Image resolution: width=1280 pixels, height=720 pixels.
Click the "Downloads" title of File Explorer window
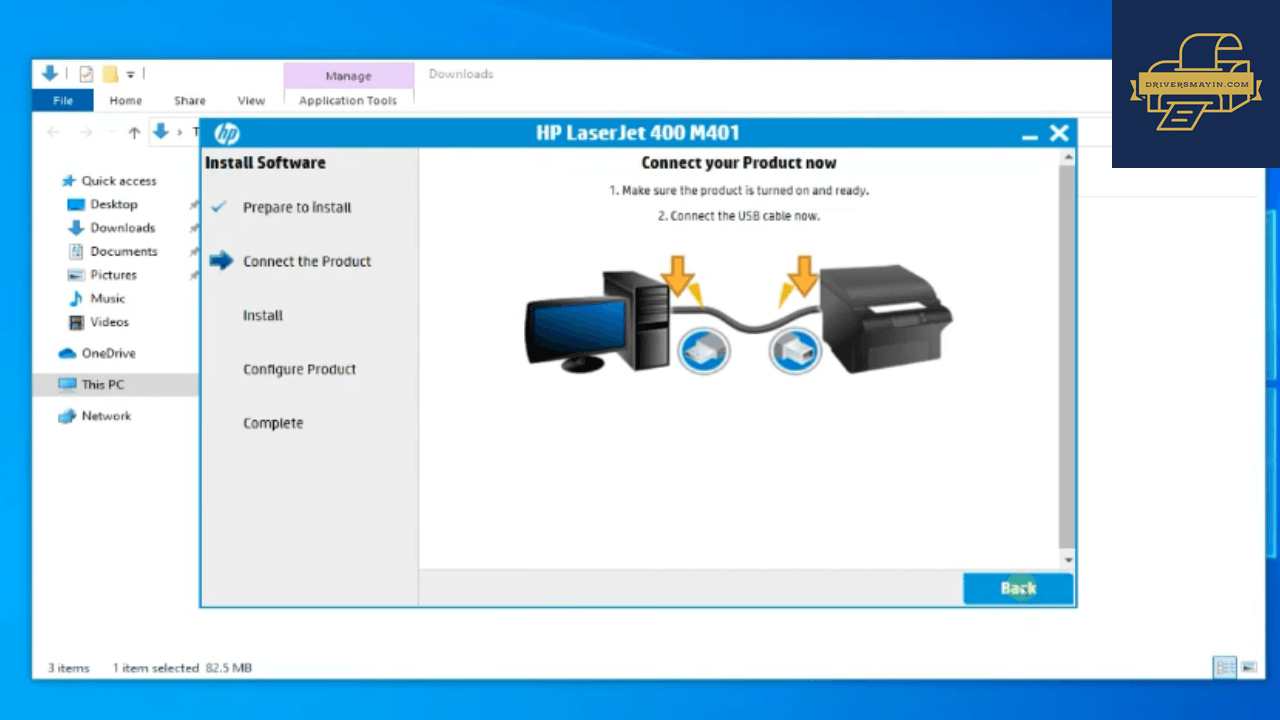[461, 74]
